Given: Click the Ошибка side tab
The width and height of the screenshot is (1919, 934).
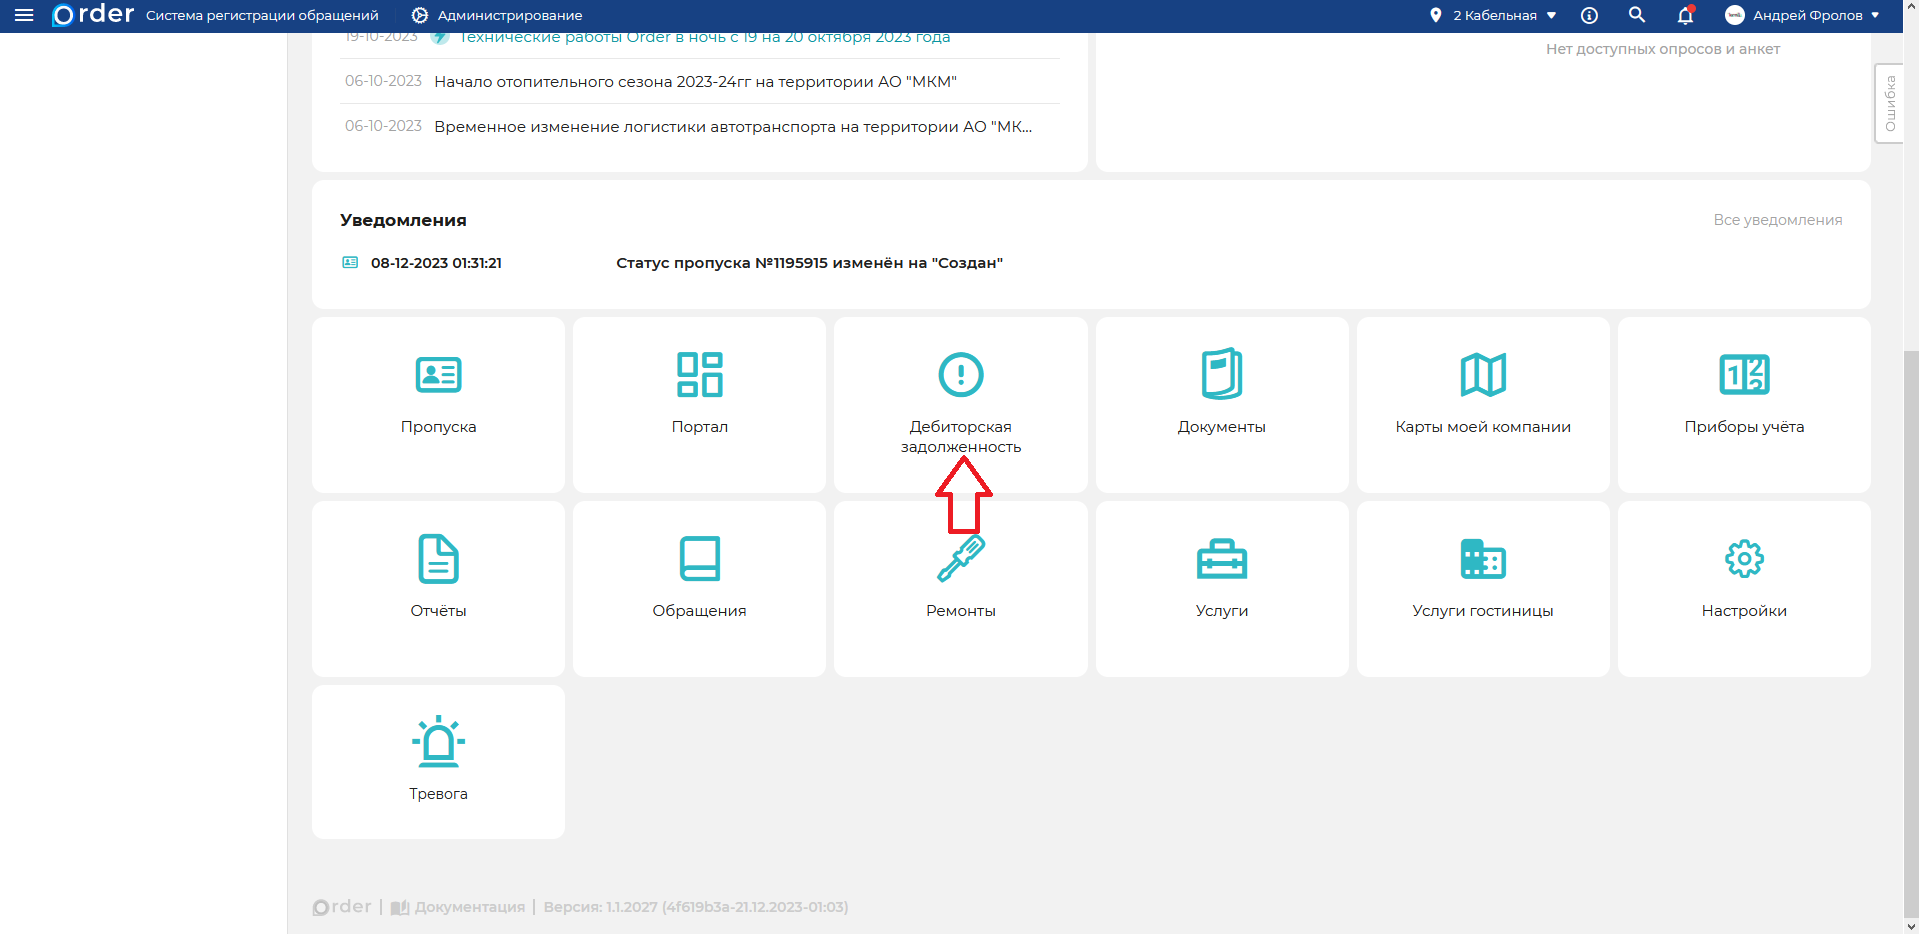Looking at the screenshot, I should (1889, 104).
